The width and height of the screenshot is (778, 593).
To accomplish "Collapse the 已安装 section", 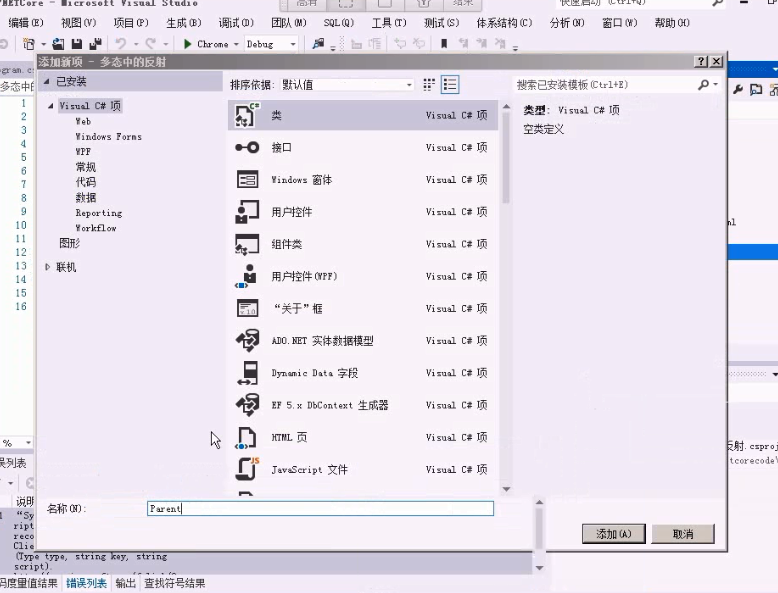I will coord(46,81).
